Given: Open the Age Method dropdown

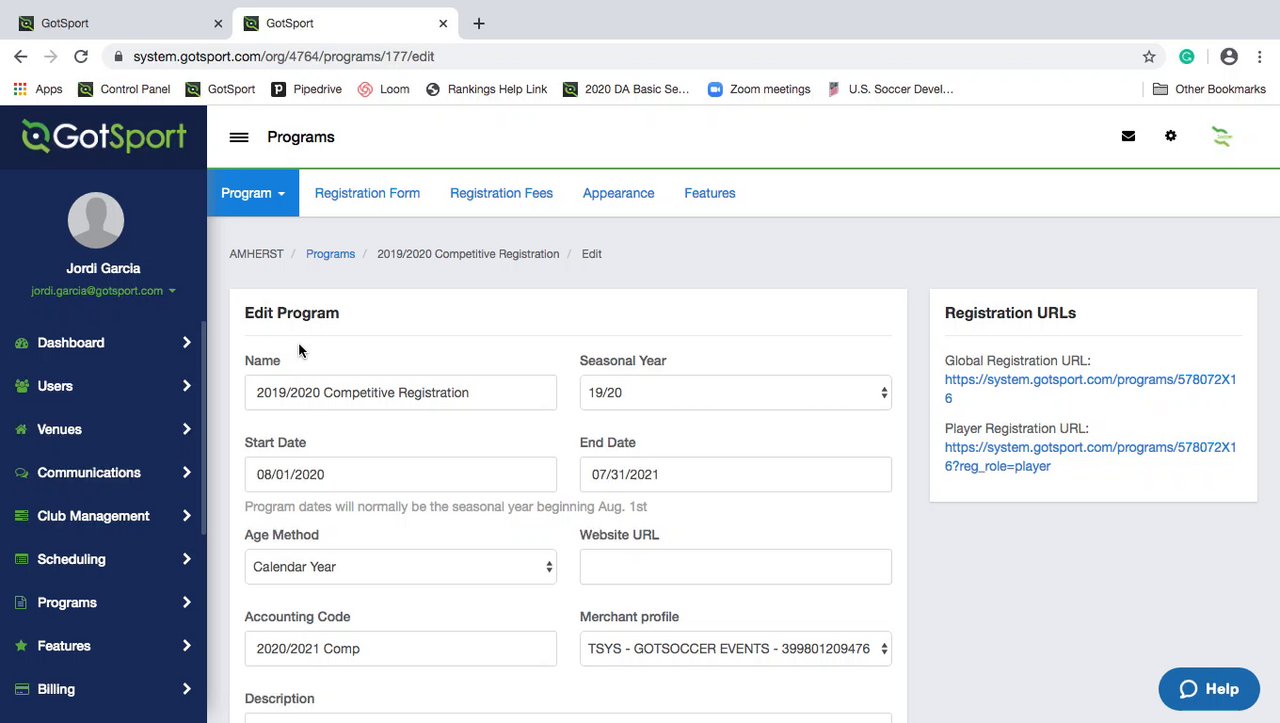Looking at the screenshot, I should (x=400, y=567).
